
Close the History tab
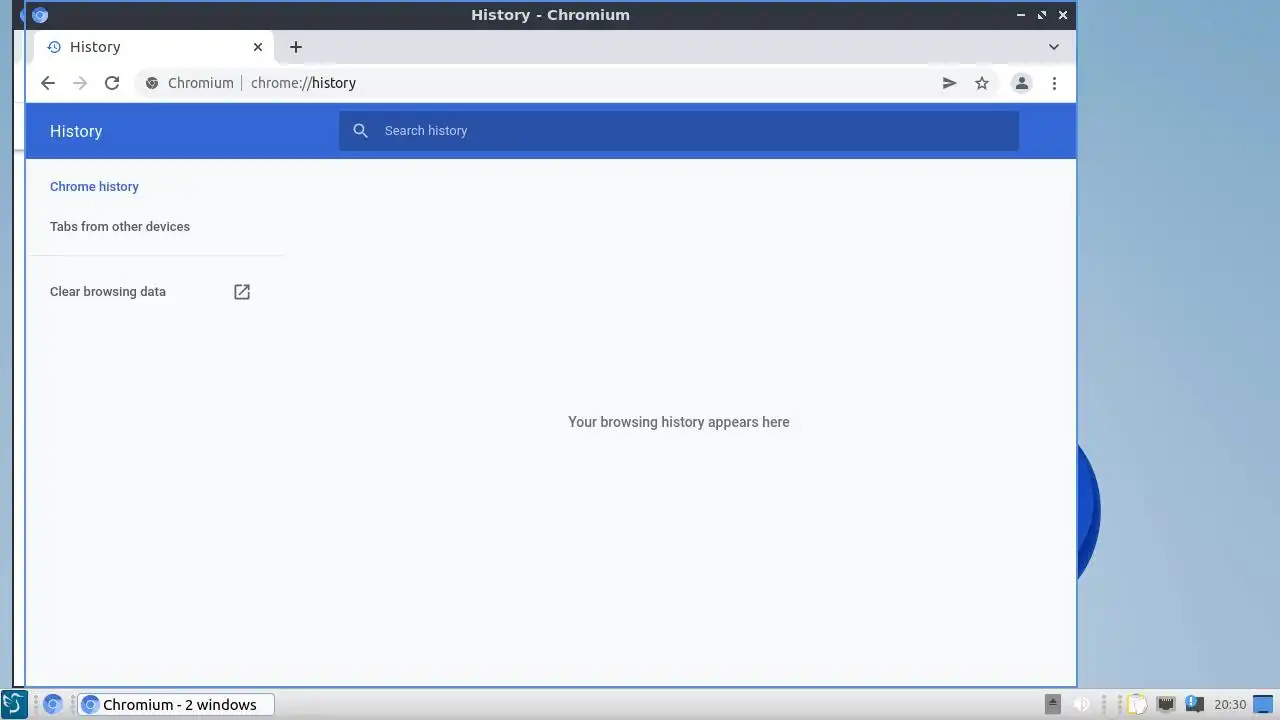[258, 47]
